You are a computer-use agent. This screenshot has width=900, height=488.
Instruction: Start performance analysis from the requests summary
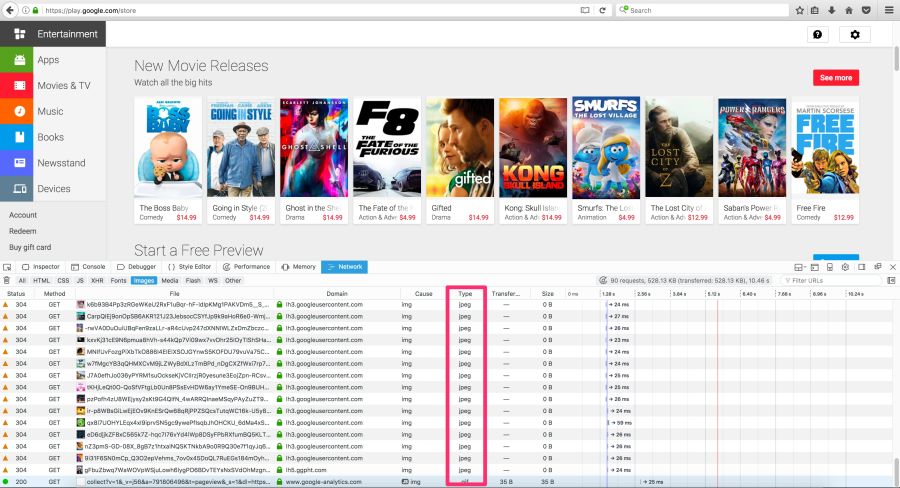coord(603,280)
